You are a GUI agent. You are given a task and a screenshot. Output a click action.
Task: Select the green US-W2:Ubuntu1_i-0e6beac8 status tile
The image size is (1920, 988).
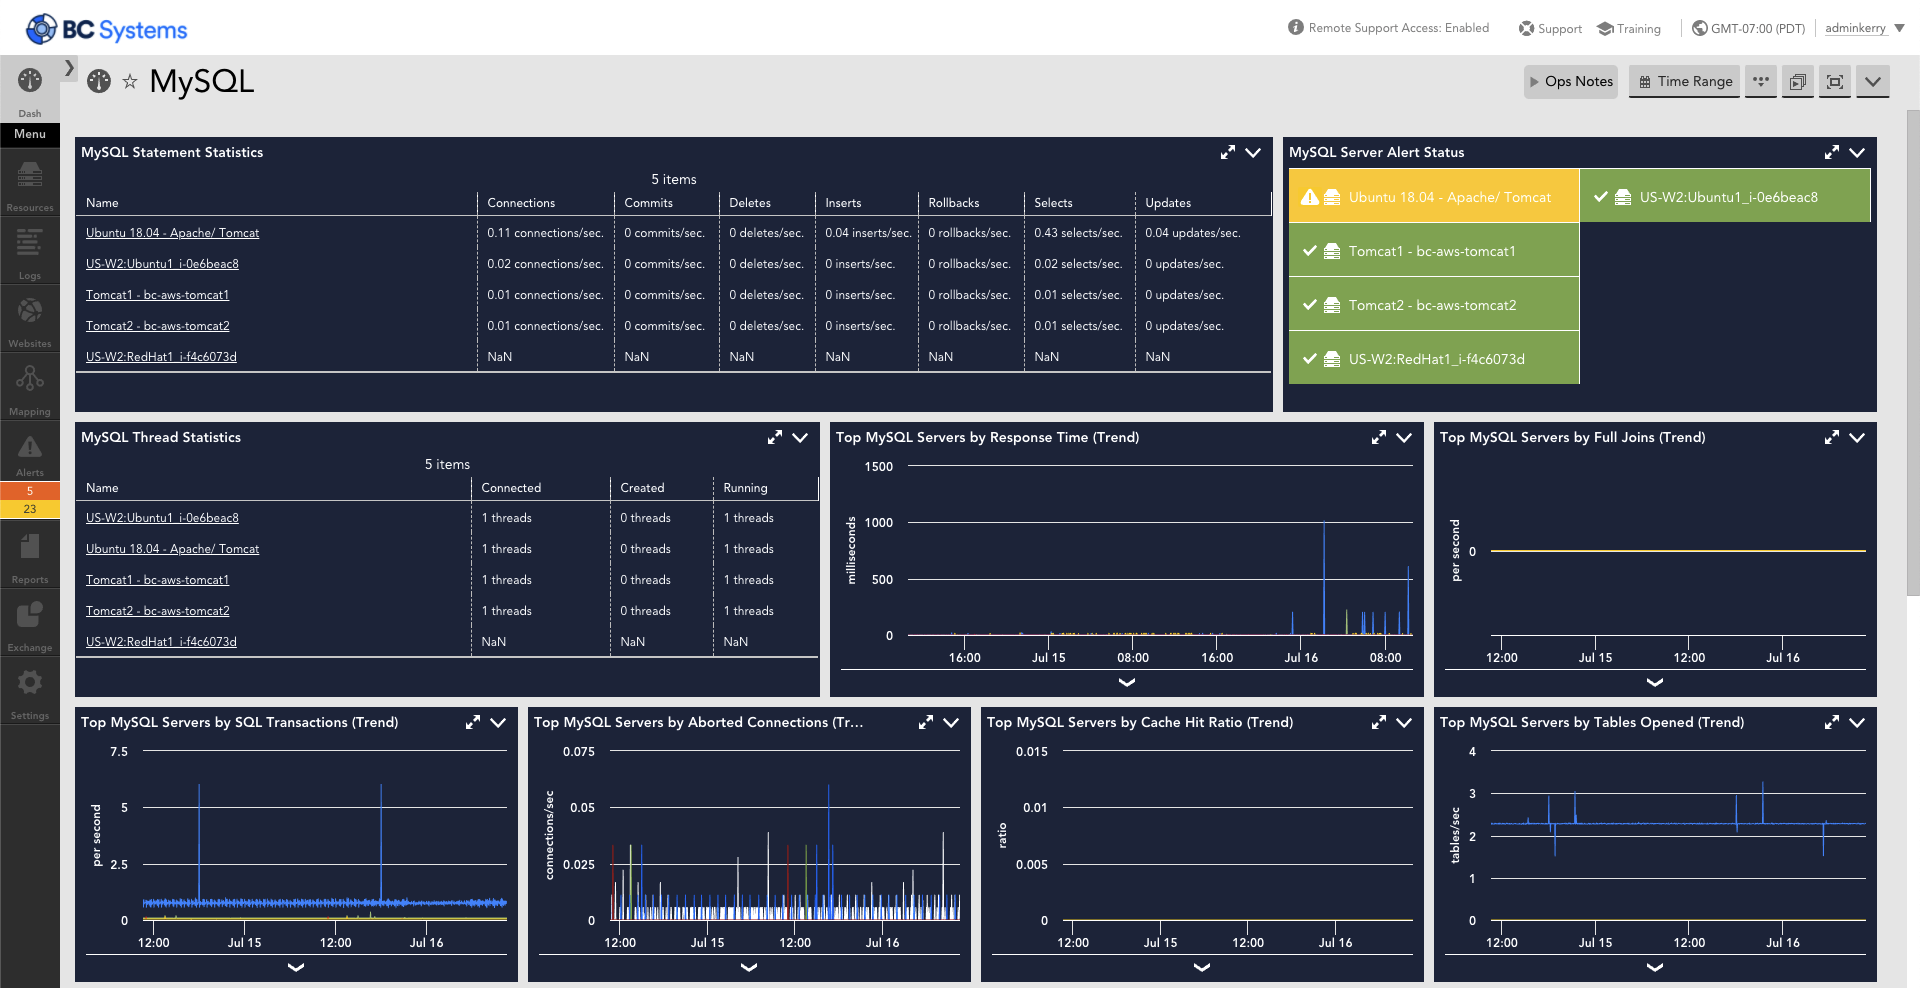[x=1725, y=197]
